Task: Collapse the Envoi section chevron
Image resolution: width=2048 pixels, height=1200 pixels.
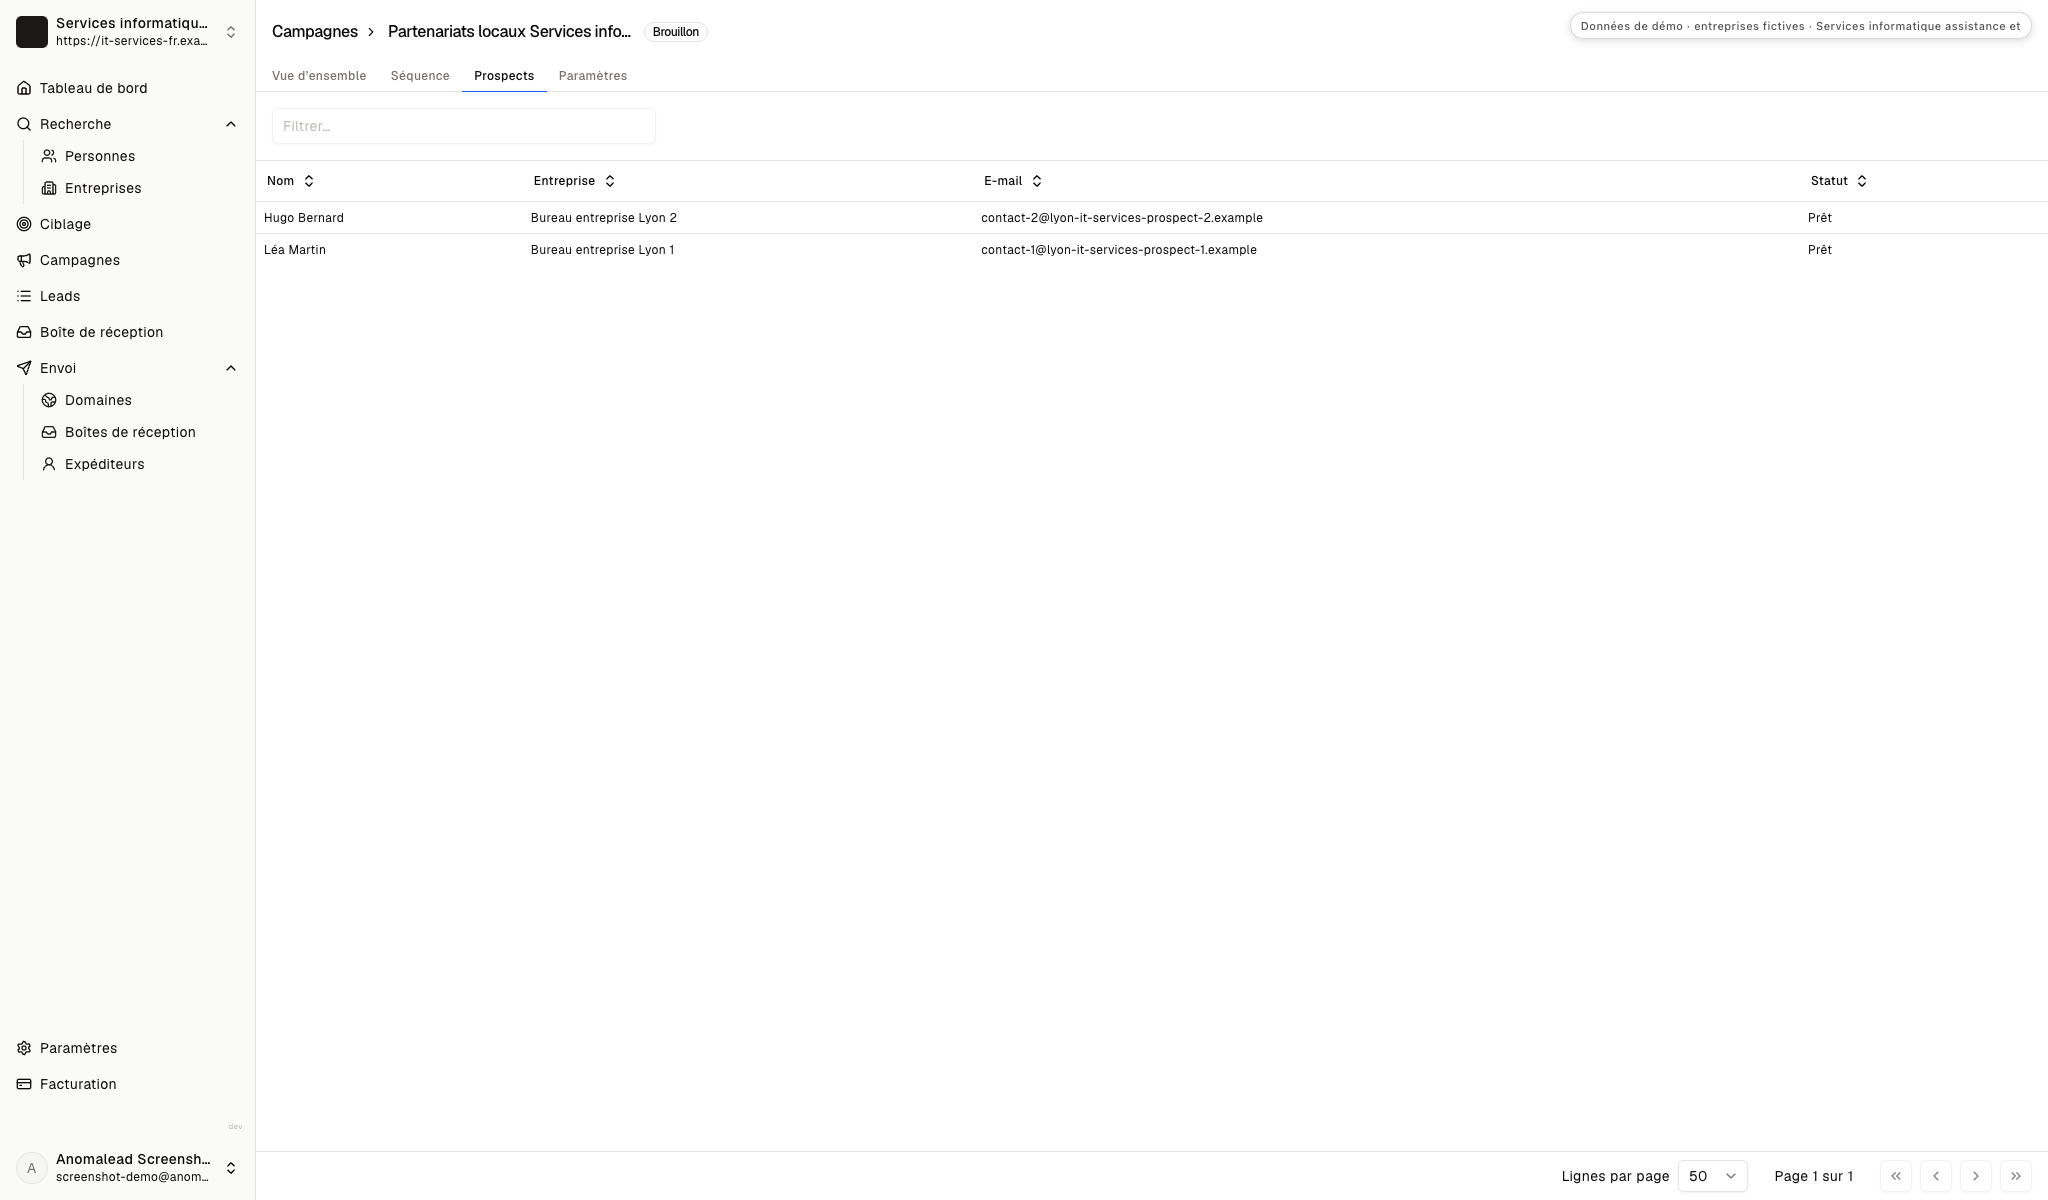Action: coord(231,368)
